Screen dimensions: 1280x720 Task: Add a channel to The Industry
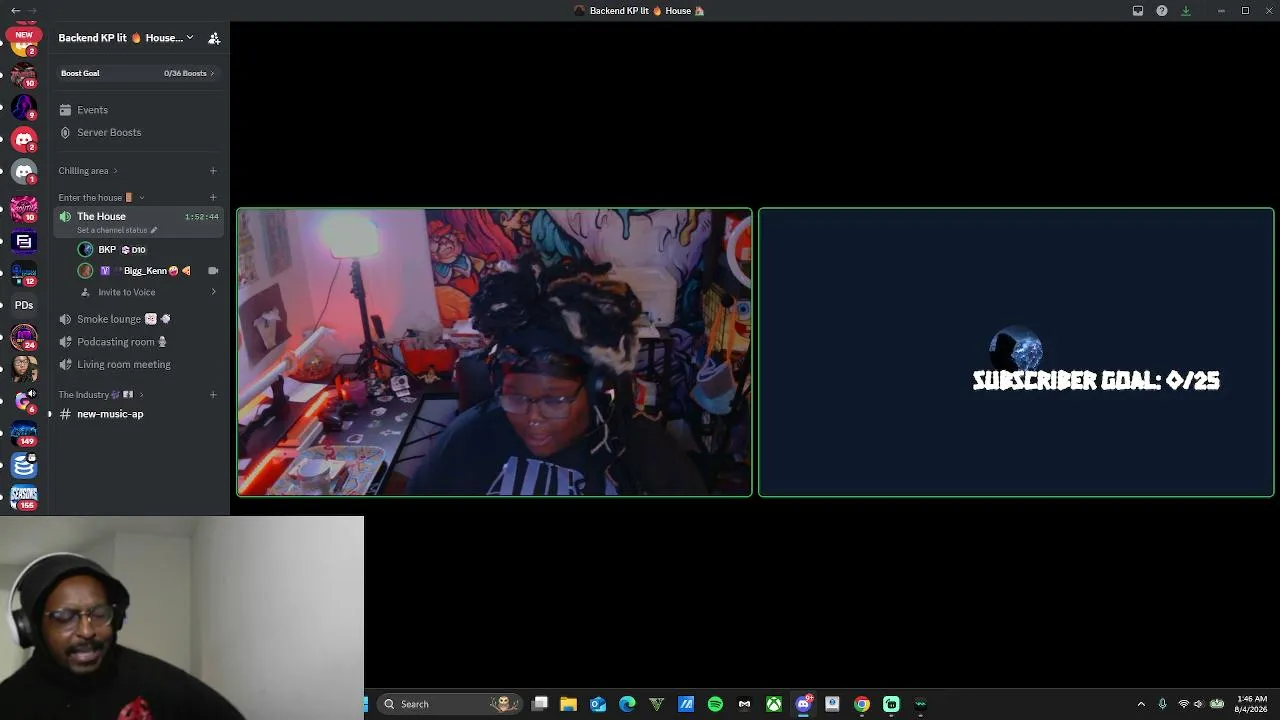pos(213,395)
